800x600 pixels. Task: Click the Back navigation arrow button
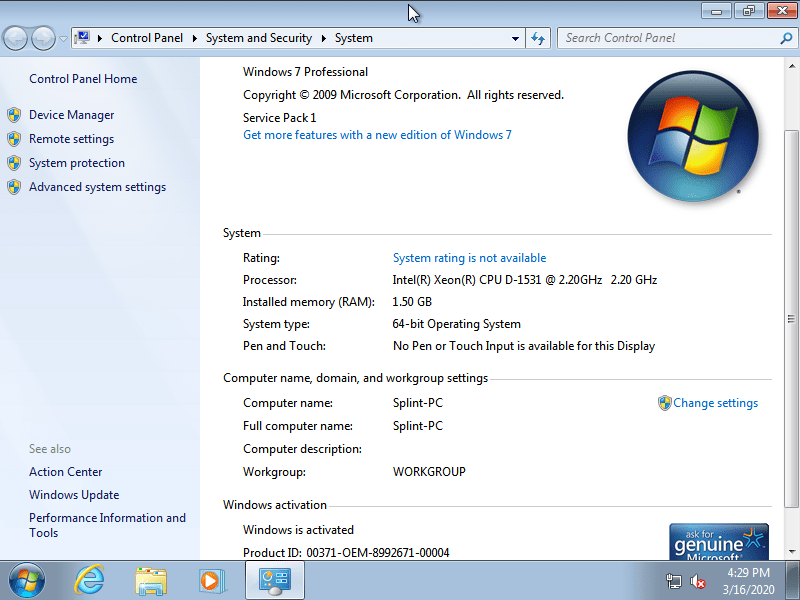(15, 38)
